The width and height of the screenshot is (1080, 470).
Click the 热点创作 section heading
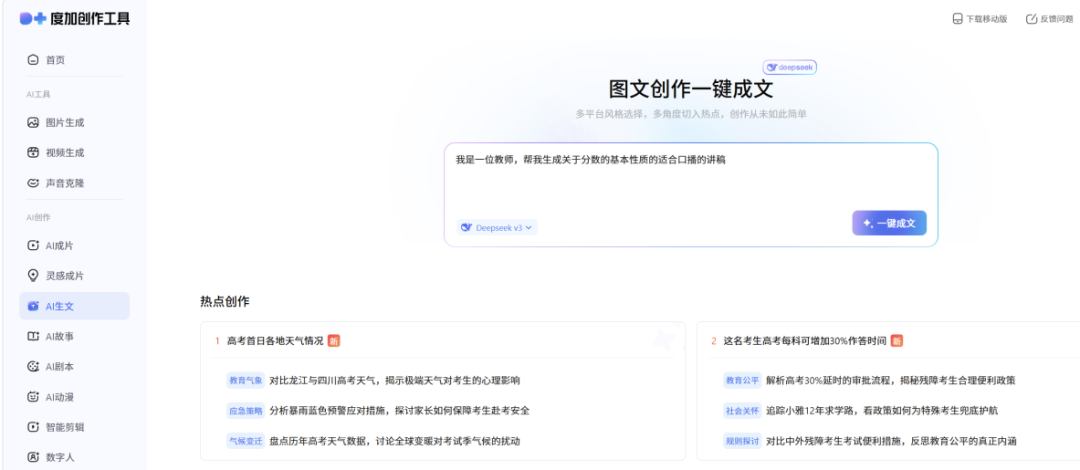[x=225, y=302]
